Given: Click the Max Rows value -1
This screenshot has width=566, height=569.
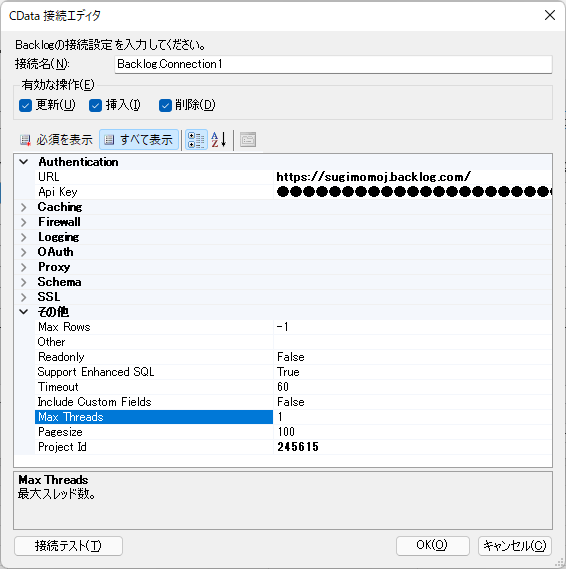Looking at the screenshot, I should pos(413,327).
